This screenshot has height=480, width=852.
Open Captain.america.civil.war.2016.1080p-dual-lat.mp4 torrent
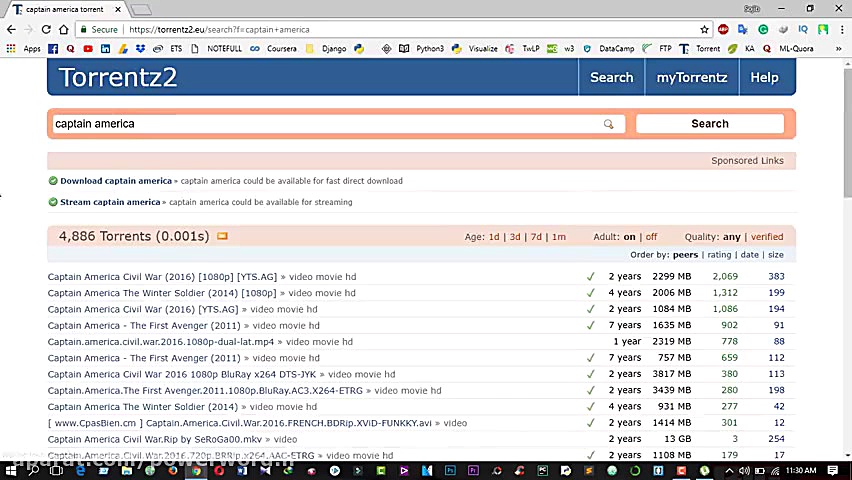(161, 342)
